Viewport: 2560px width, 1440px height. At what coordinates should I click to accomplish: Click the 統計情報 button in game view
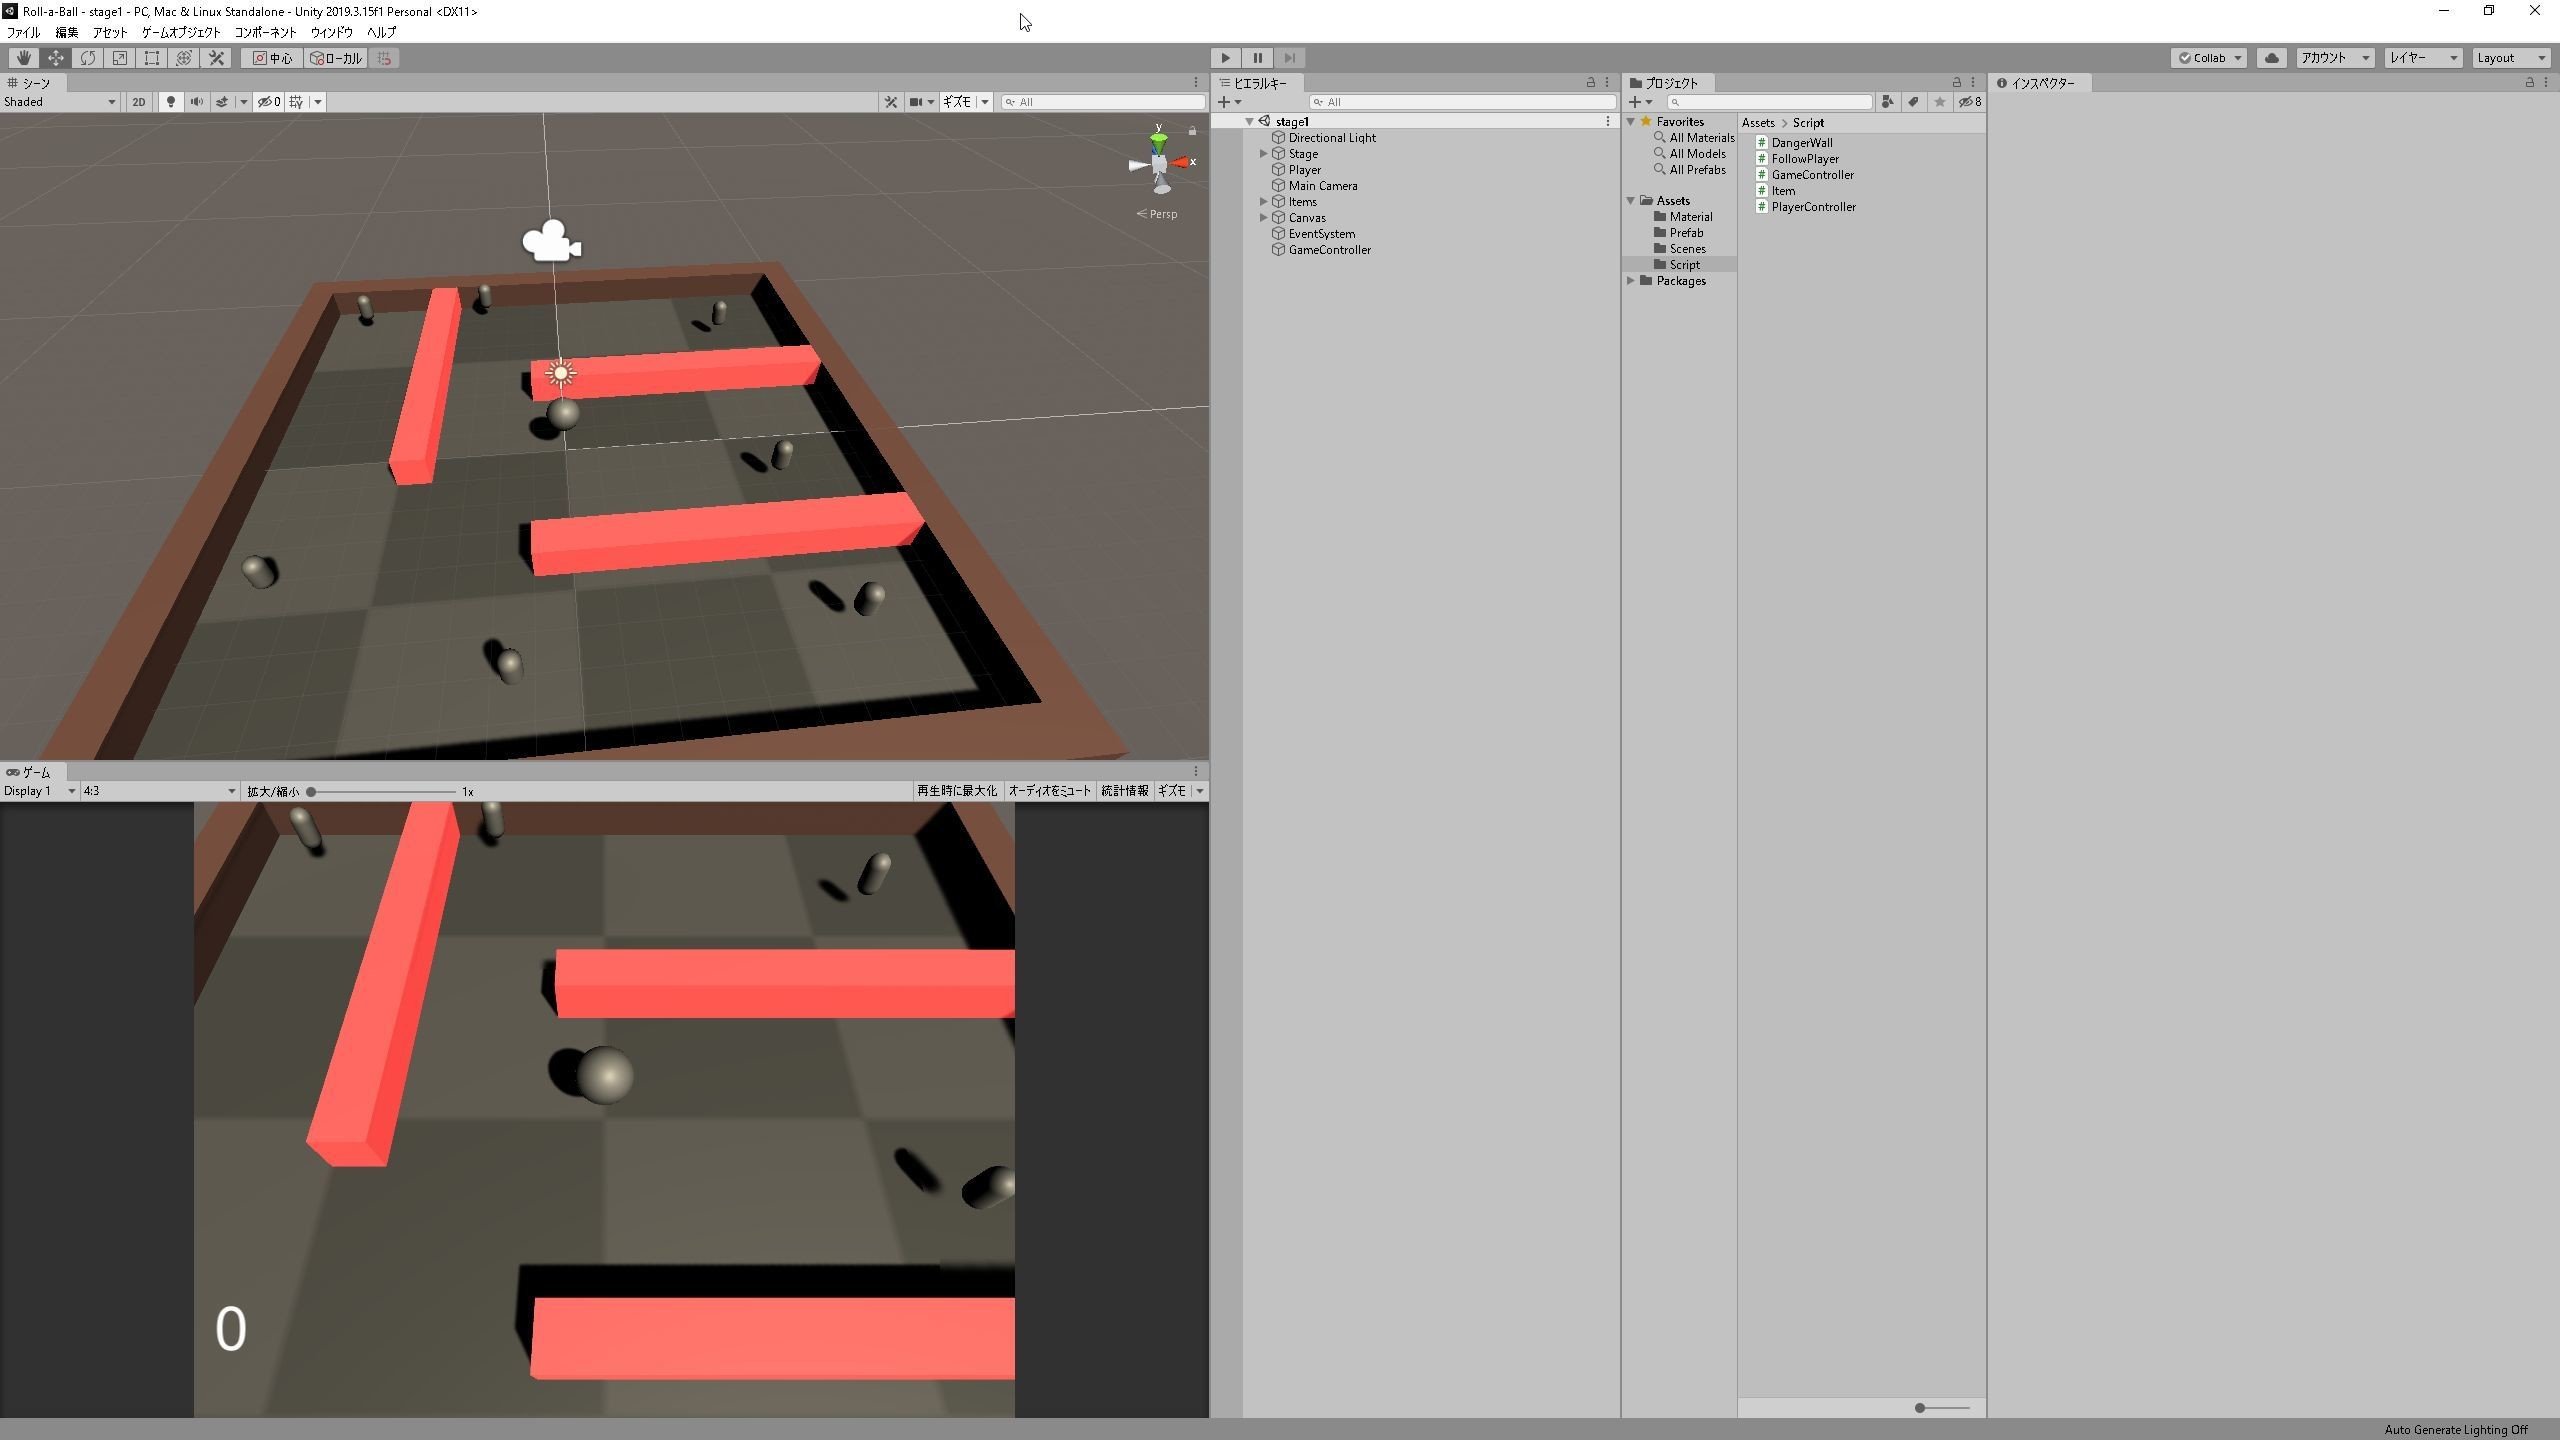[x=1124, y=791]
